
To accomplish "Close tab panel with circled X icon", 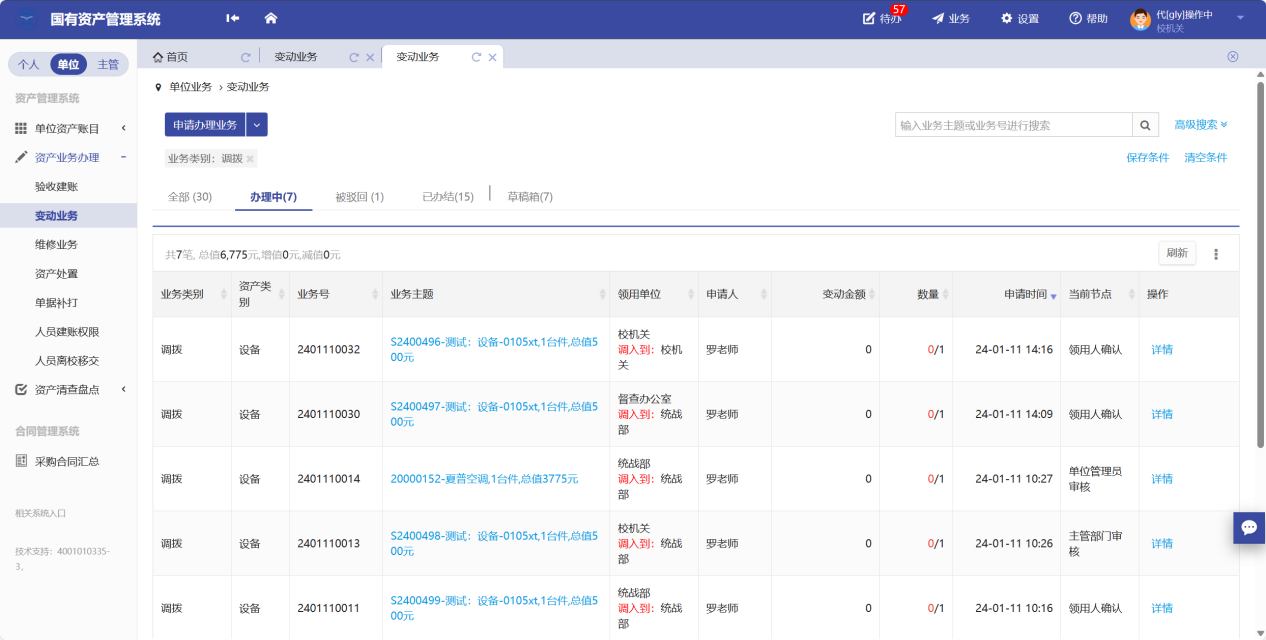I will [1232, 57].
